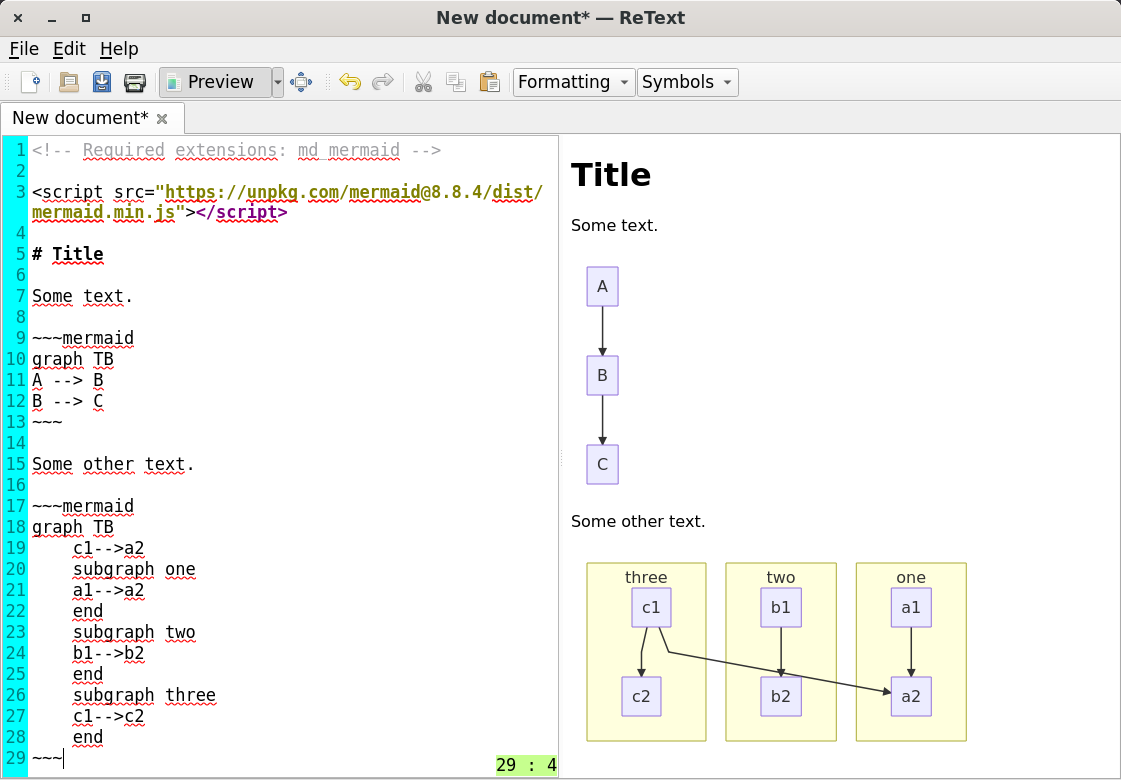Copy the selected text
Viewport: 1121px width, 780px height.
[456, 82]
